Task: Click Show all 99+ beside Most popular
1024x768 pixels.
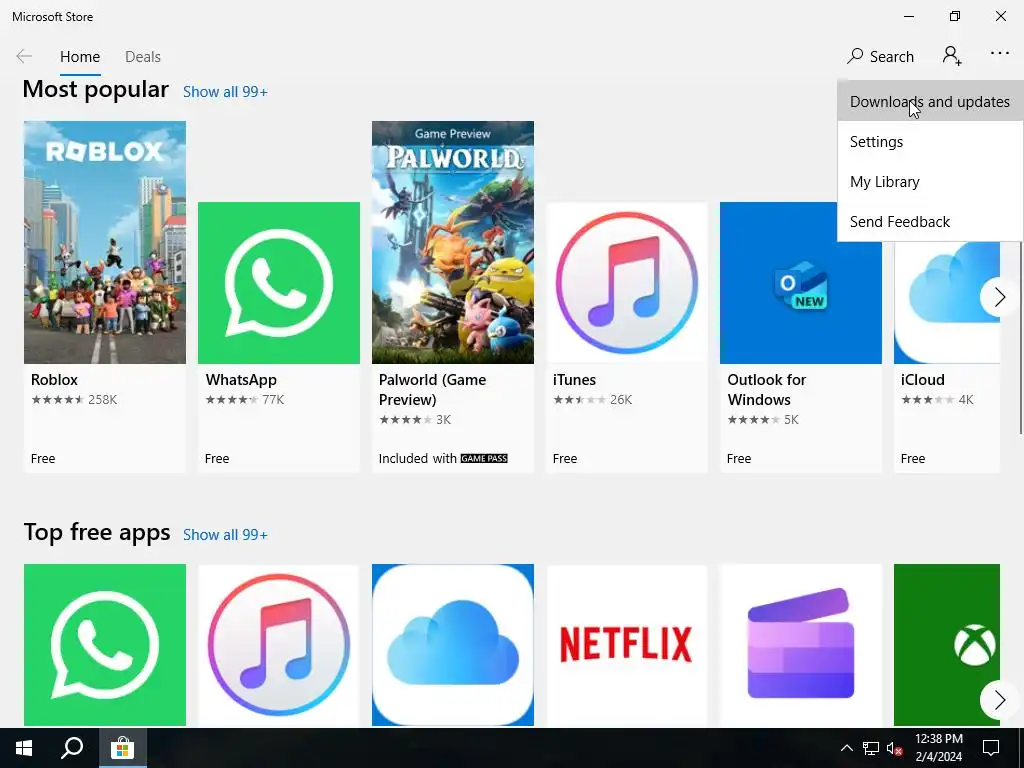Action: [x=225, y=92]
